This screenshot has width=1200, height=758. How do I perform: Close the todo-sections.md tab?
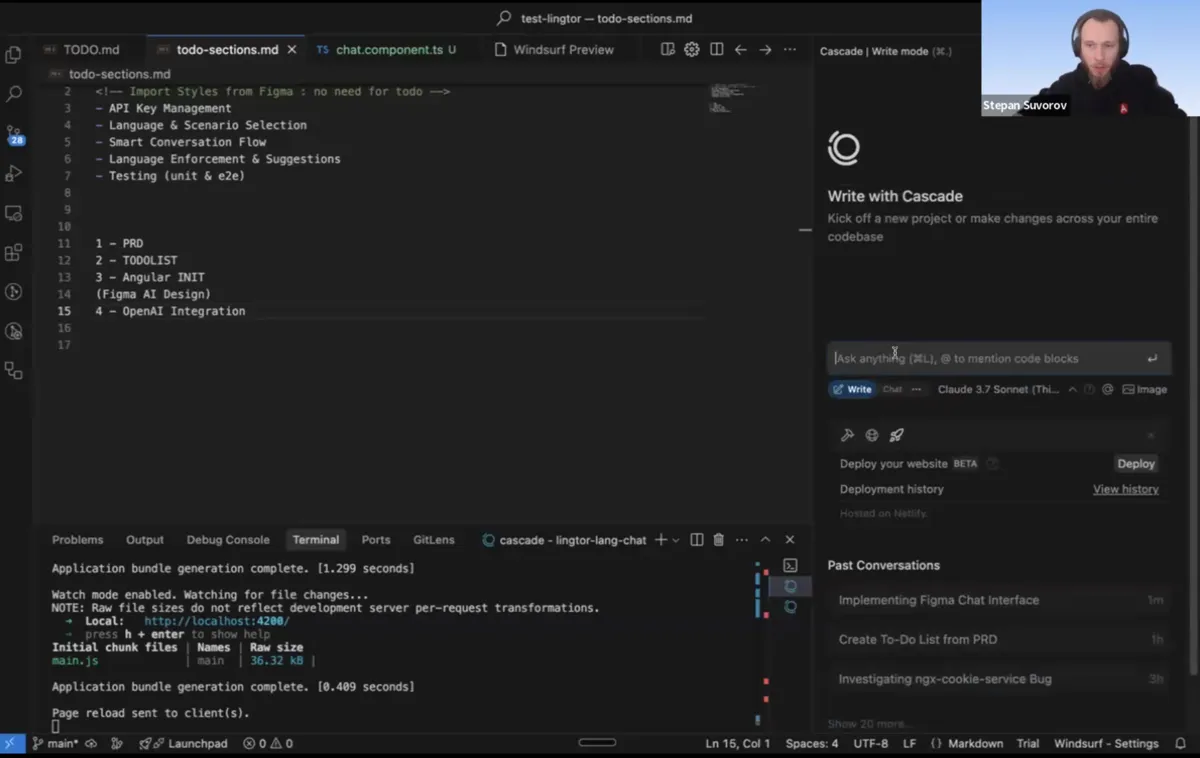pos(292,49)
